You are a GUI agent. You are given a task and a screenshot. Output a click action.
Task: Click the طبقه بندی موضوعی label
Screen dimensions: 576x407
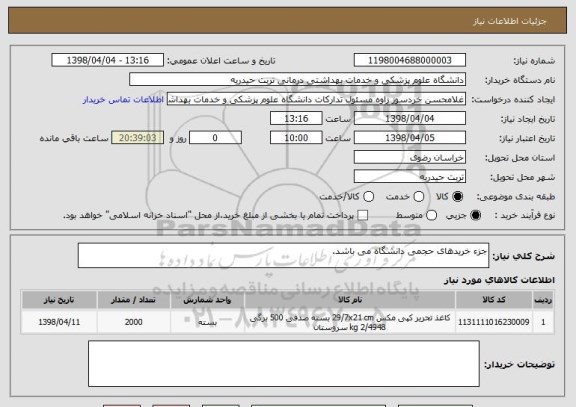tap(515, 197)
